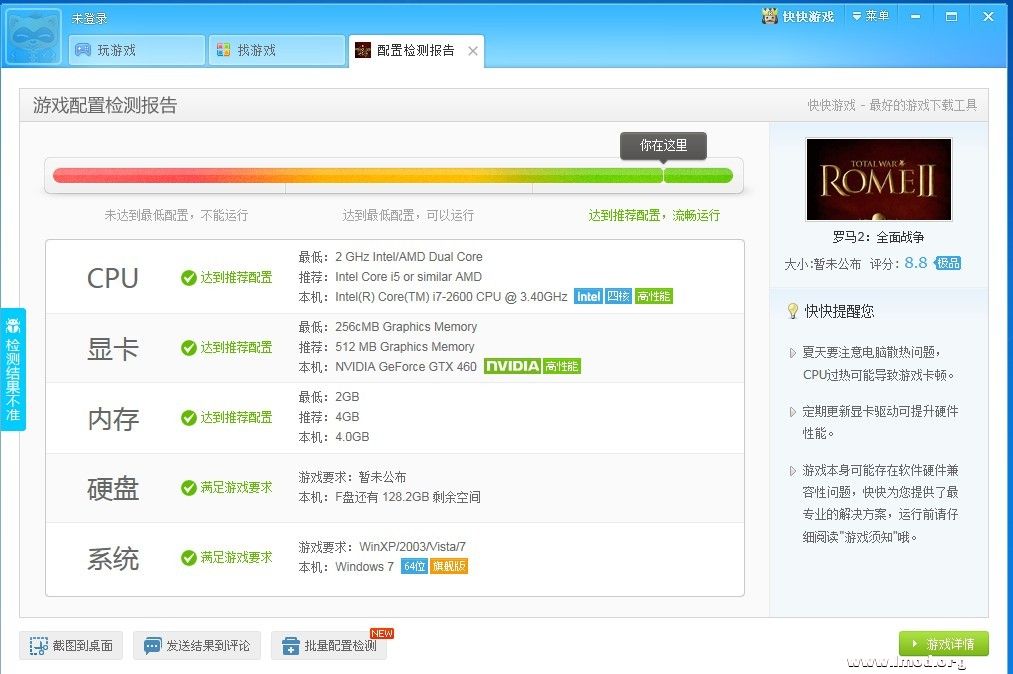Click the Rome II game cover thumbnail
Screen dimensions: 1013x674
point(878,179)
